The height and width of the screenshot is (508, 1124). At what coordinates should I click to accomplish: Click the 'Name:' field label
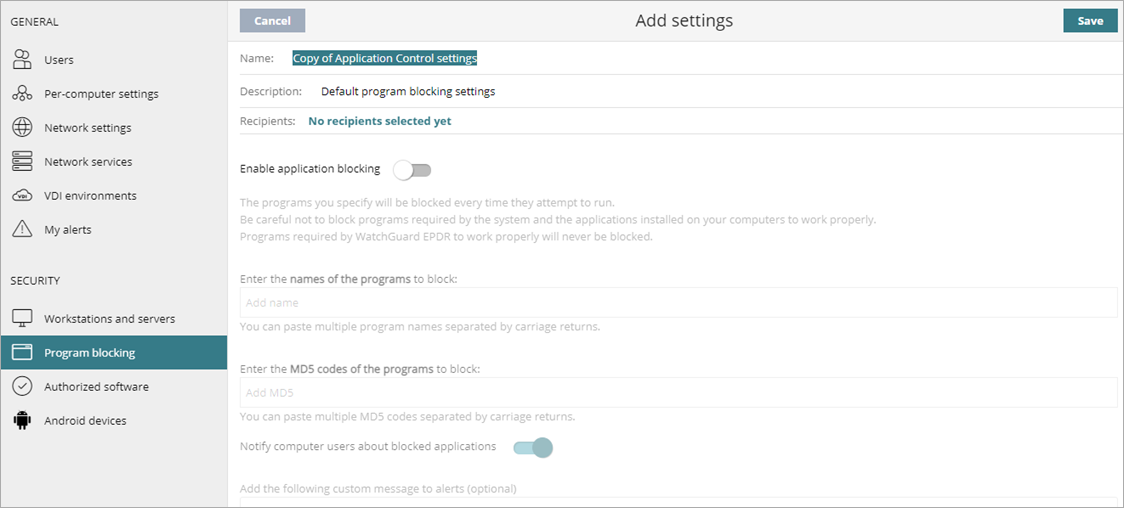[x=257, y=59]
